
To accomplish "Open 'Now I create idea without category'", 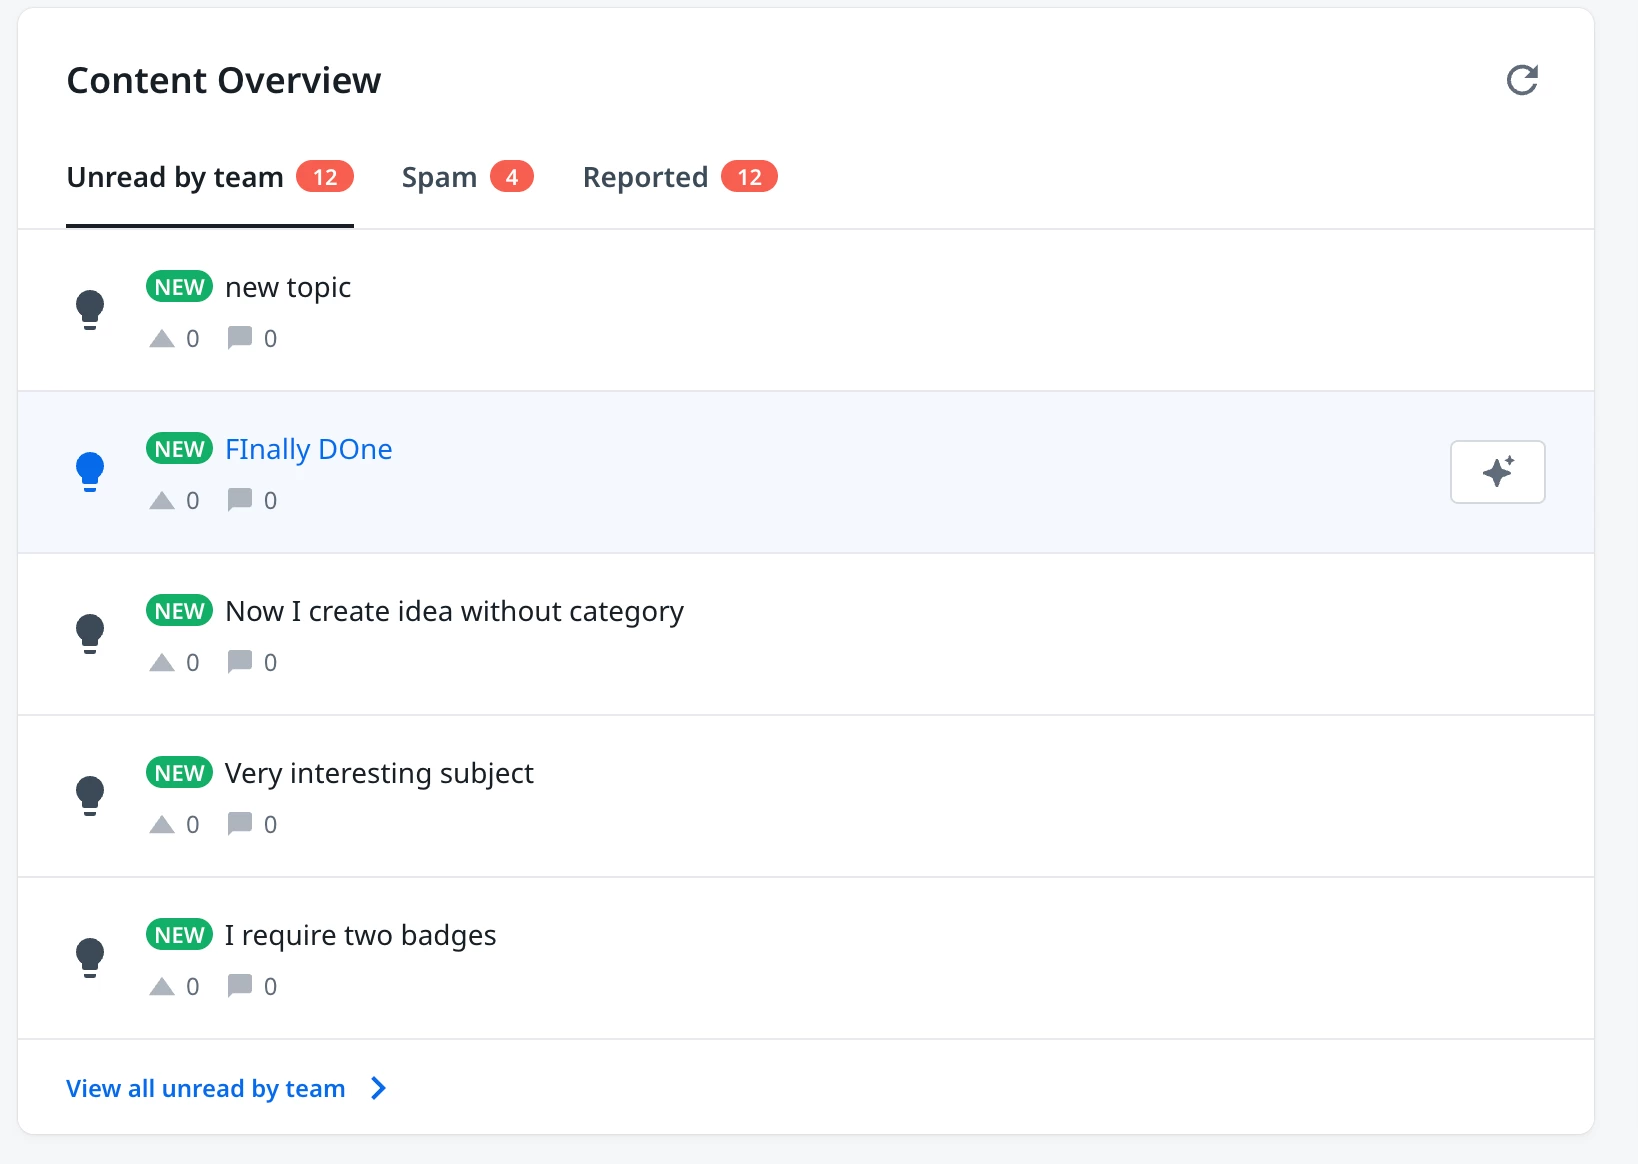I will click(x=454, y=611).
